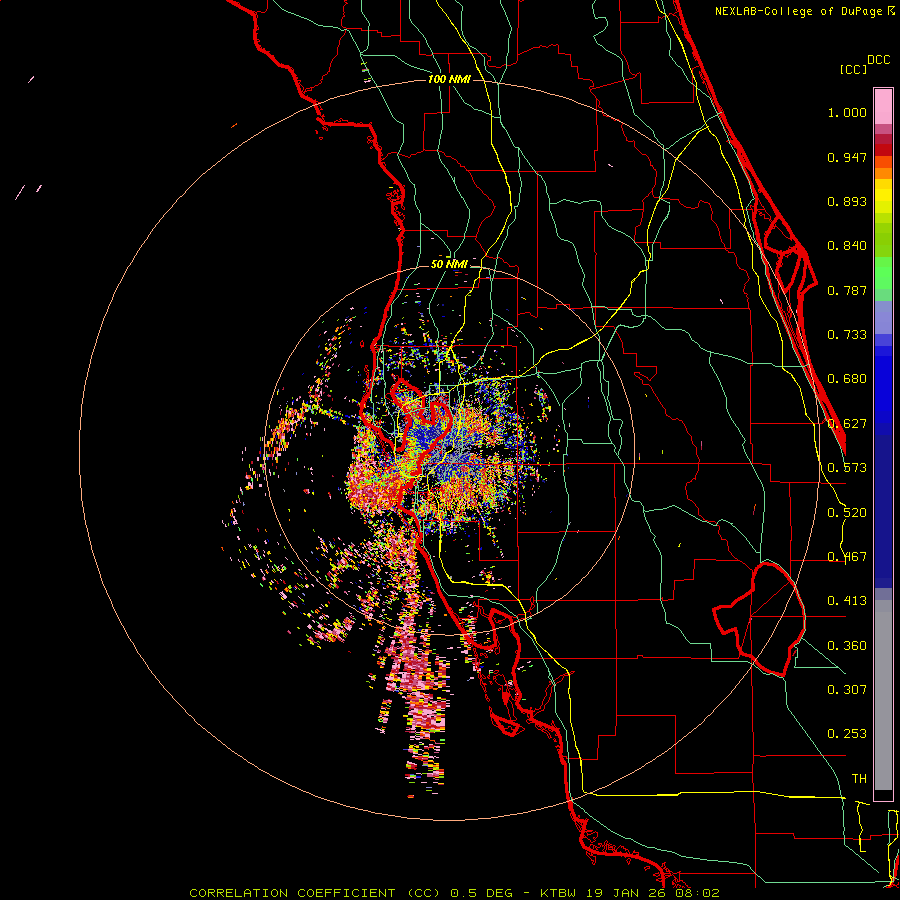Click the 0.733 value on the color scale

coord(847,335)
